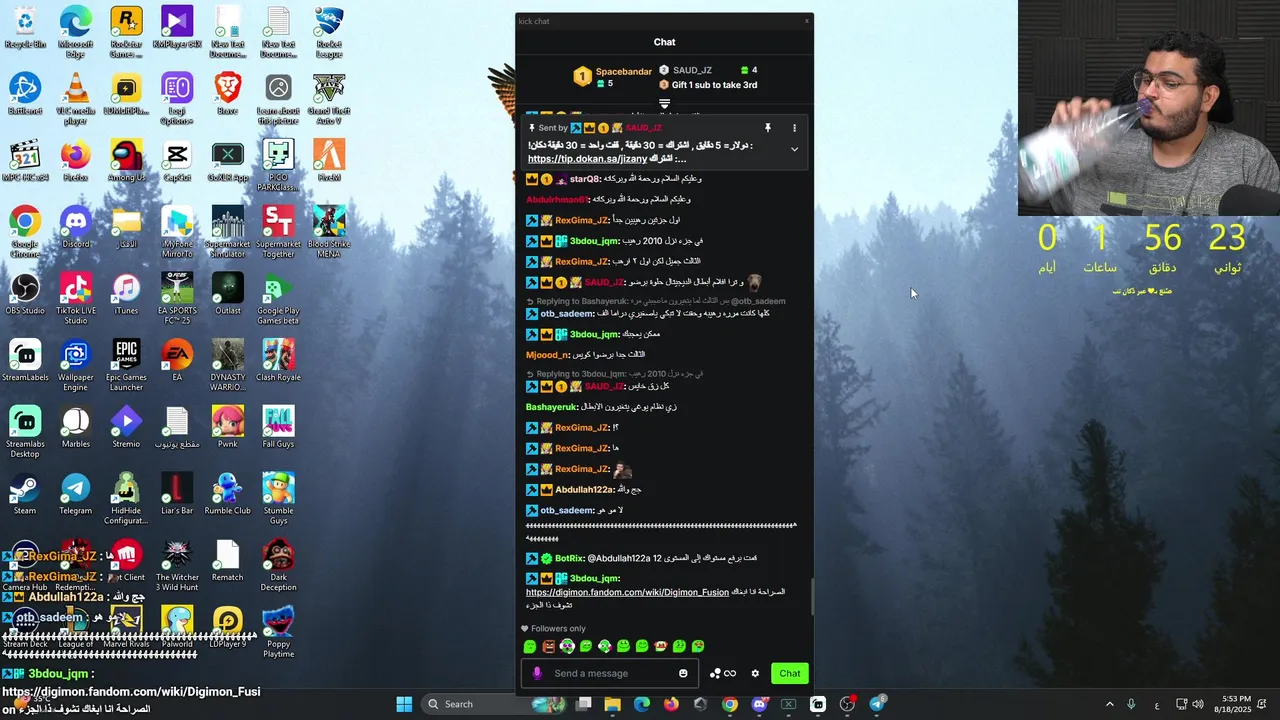Open Stumble Guys desktop icon
1280x720 pixels.
tap(278, 498)
